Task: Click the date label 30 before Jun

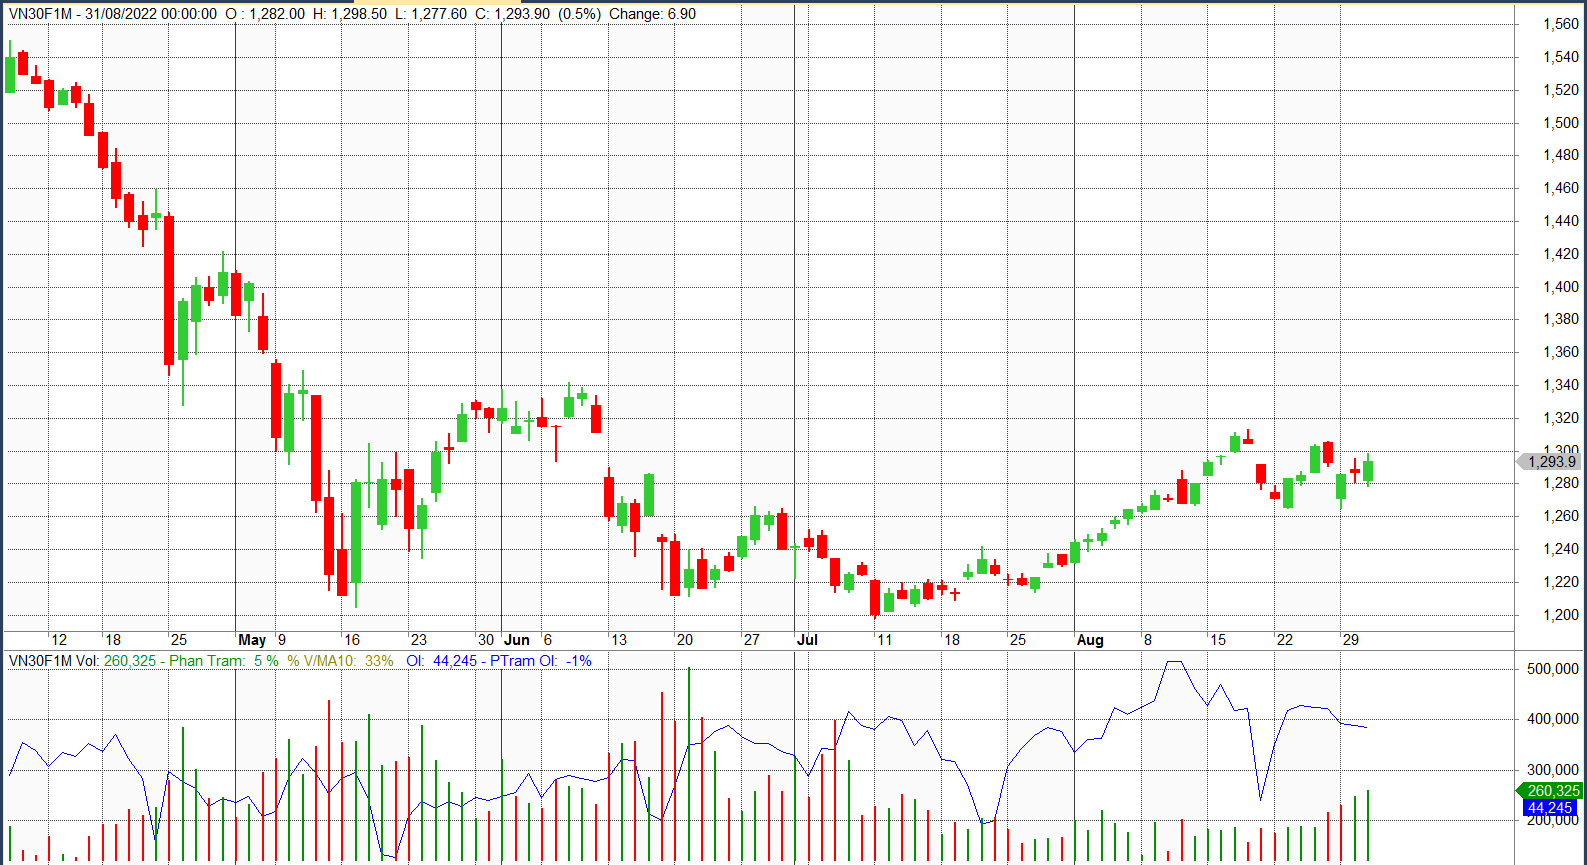Action: [486, 640]
